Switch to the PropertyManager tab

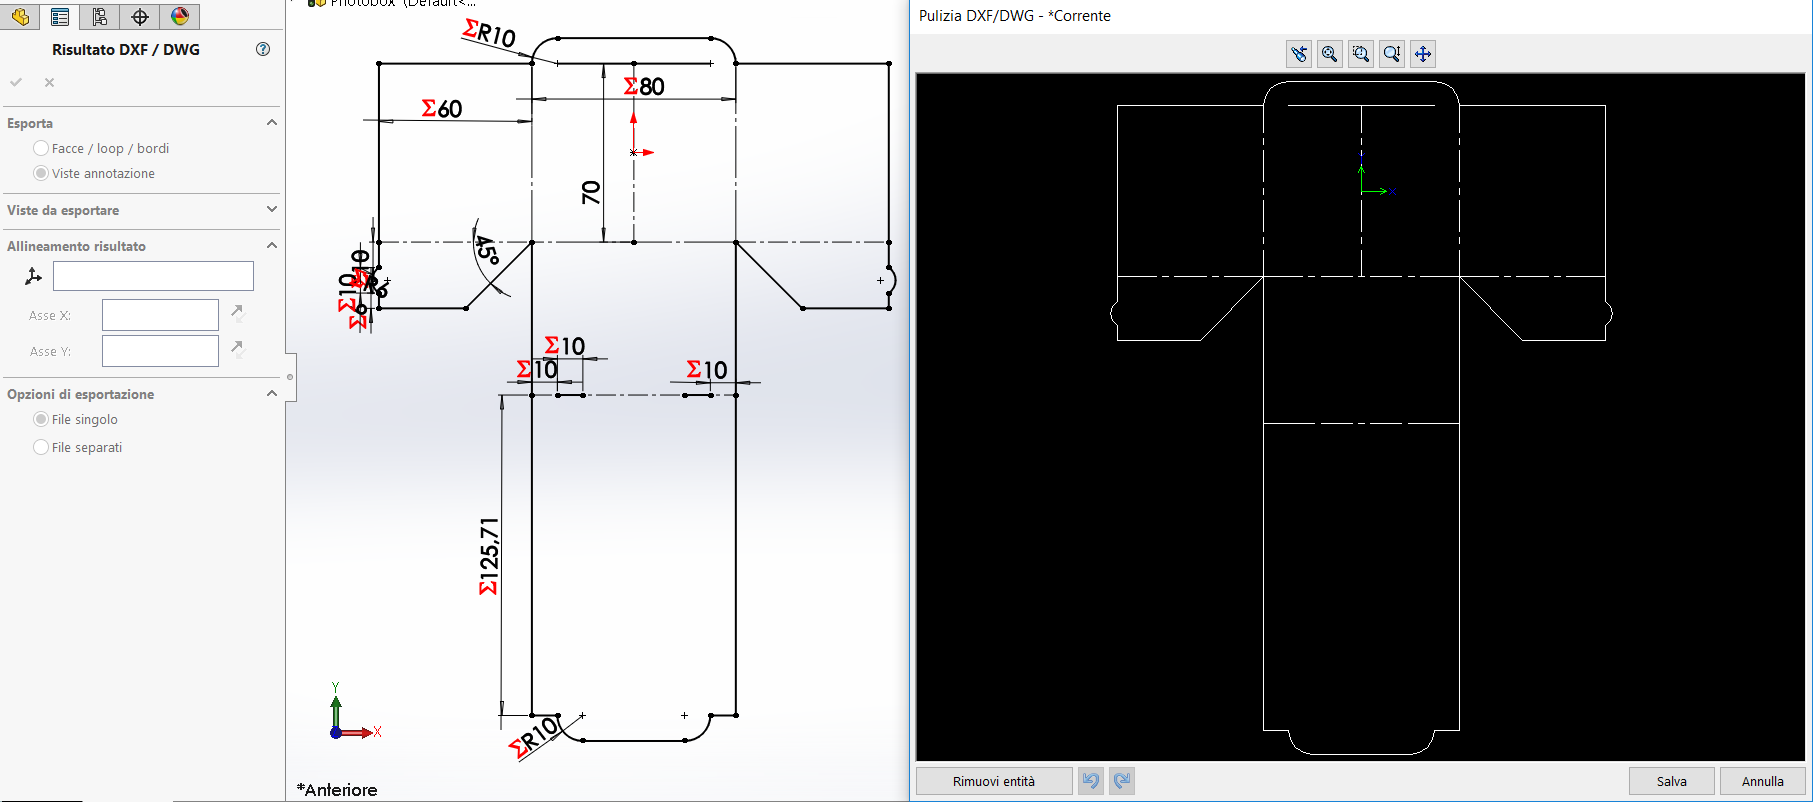click(x=60, y=16)
